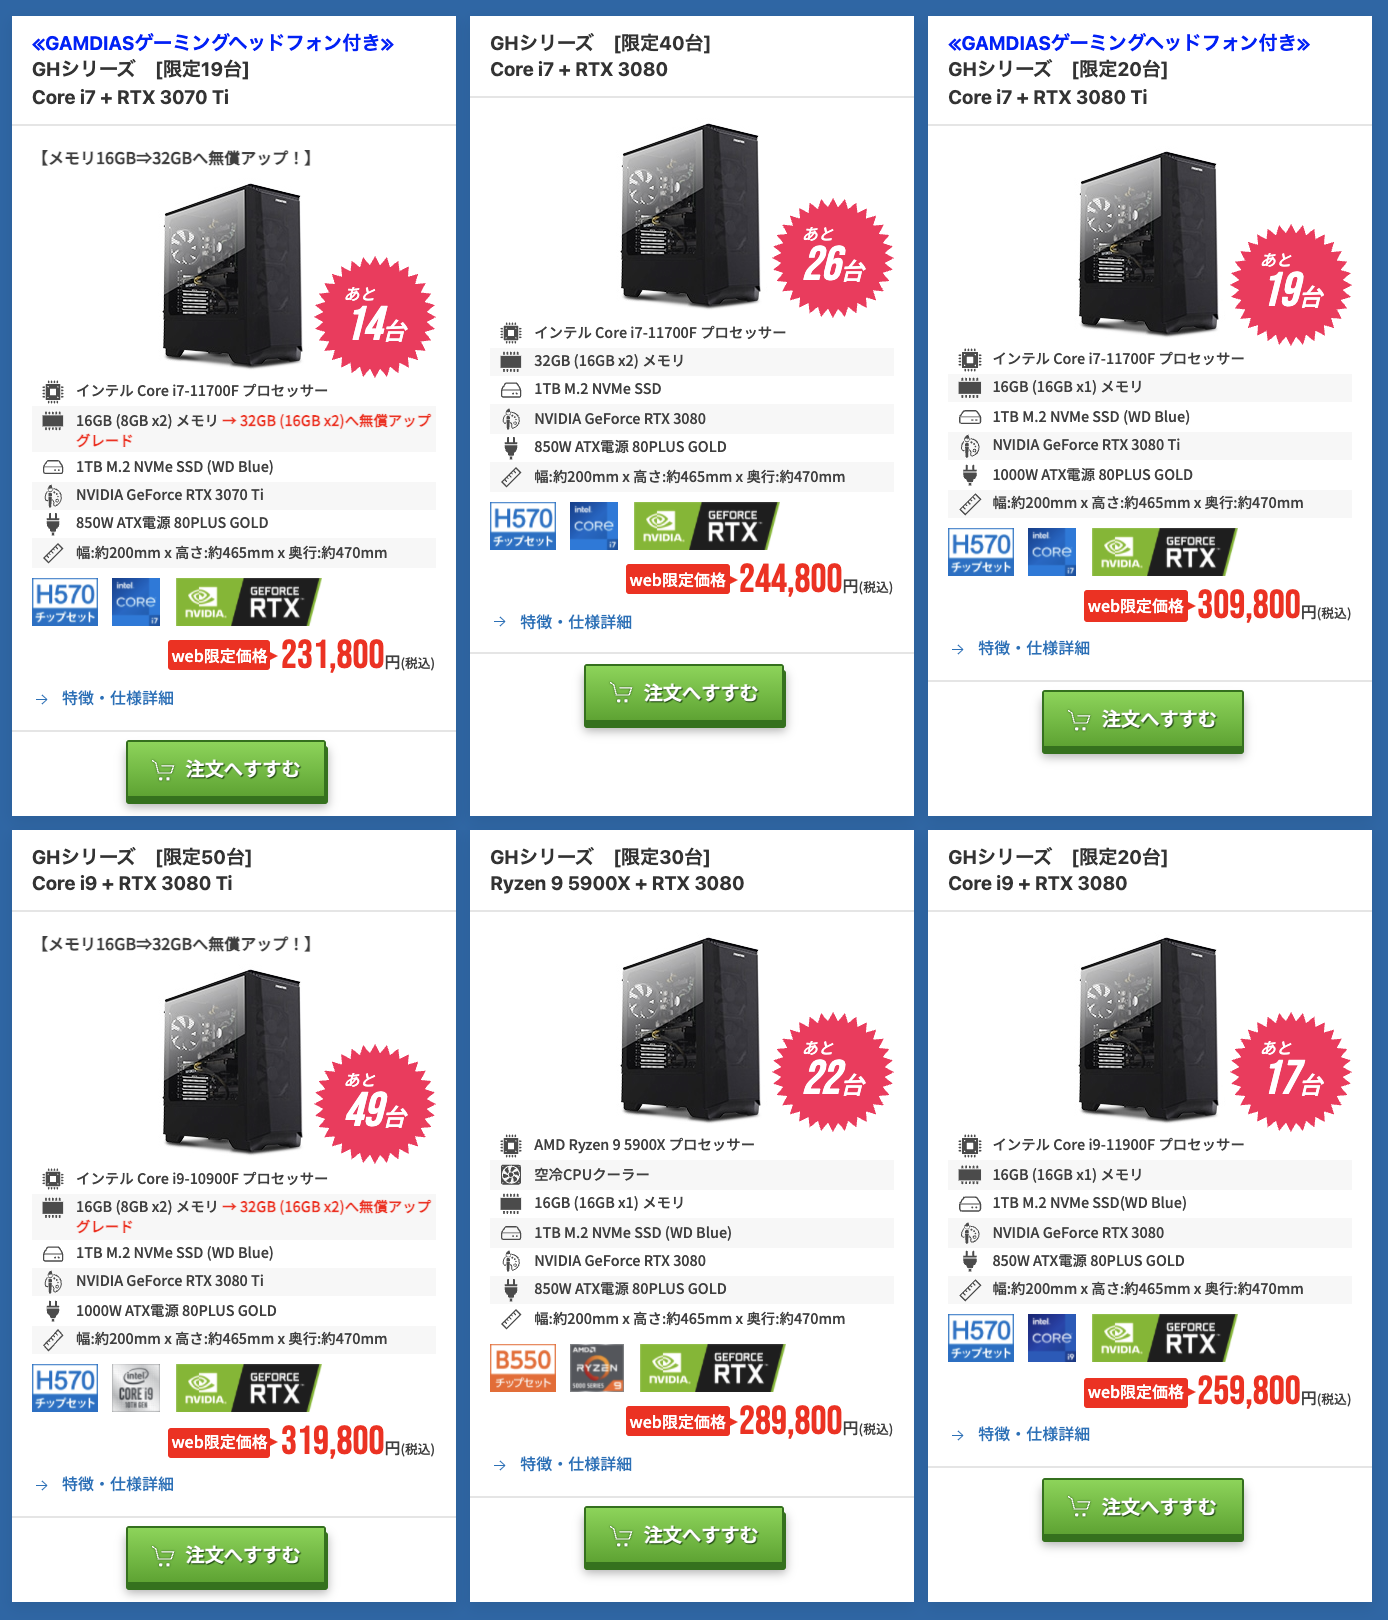This screenshot has width=1388, height=1620.
Task: Proceed to order the Ryzen 9 5900X model
Action: (x=685, y=1537)
